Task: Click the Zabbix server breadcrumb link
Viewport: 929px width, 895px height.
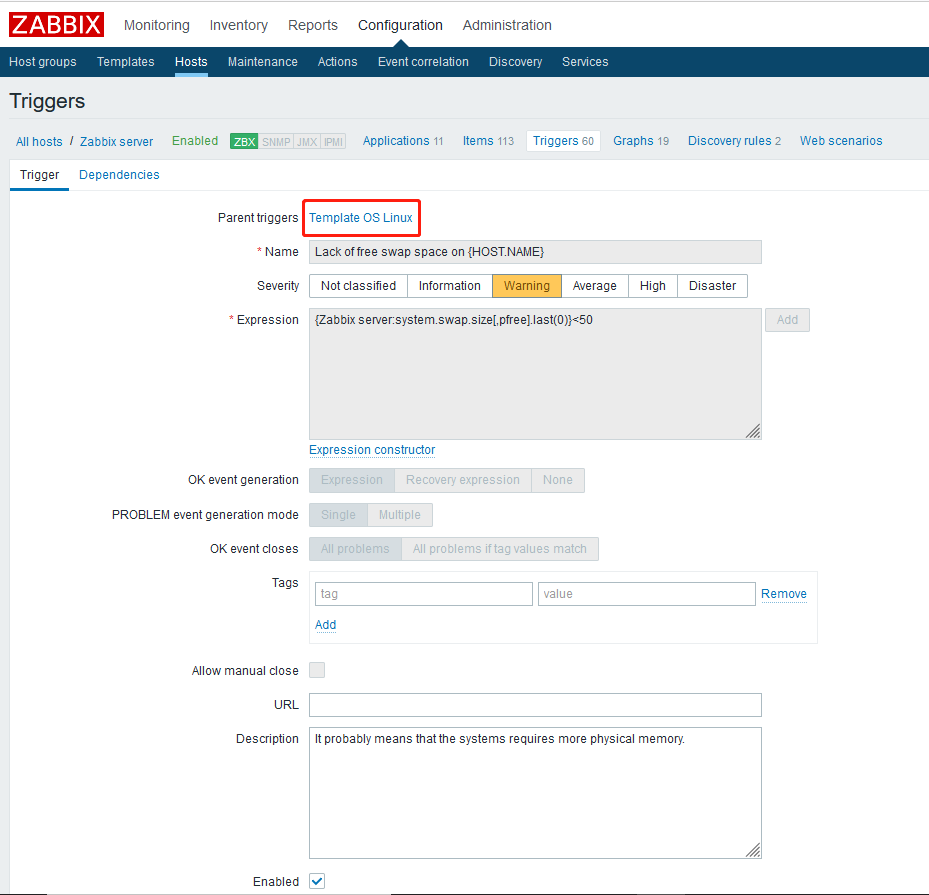Action: click(x=116, y=142)
